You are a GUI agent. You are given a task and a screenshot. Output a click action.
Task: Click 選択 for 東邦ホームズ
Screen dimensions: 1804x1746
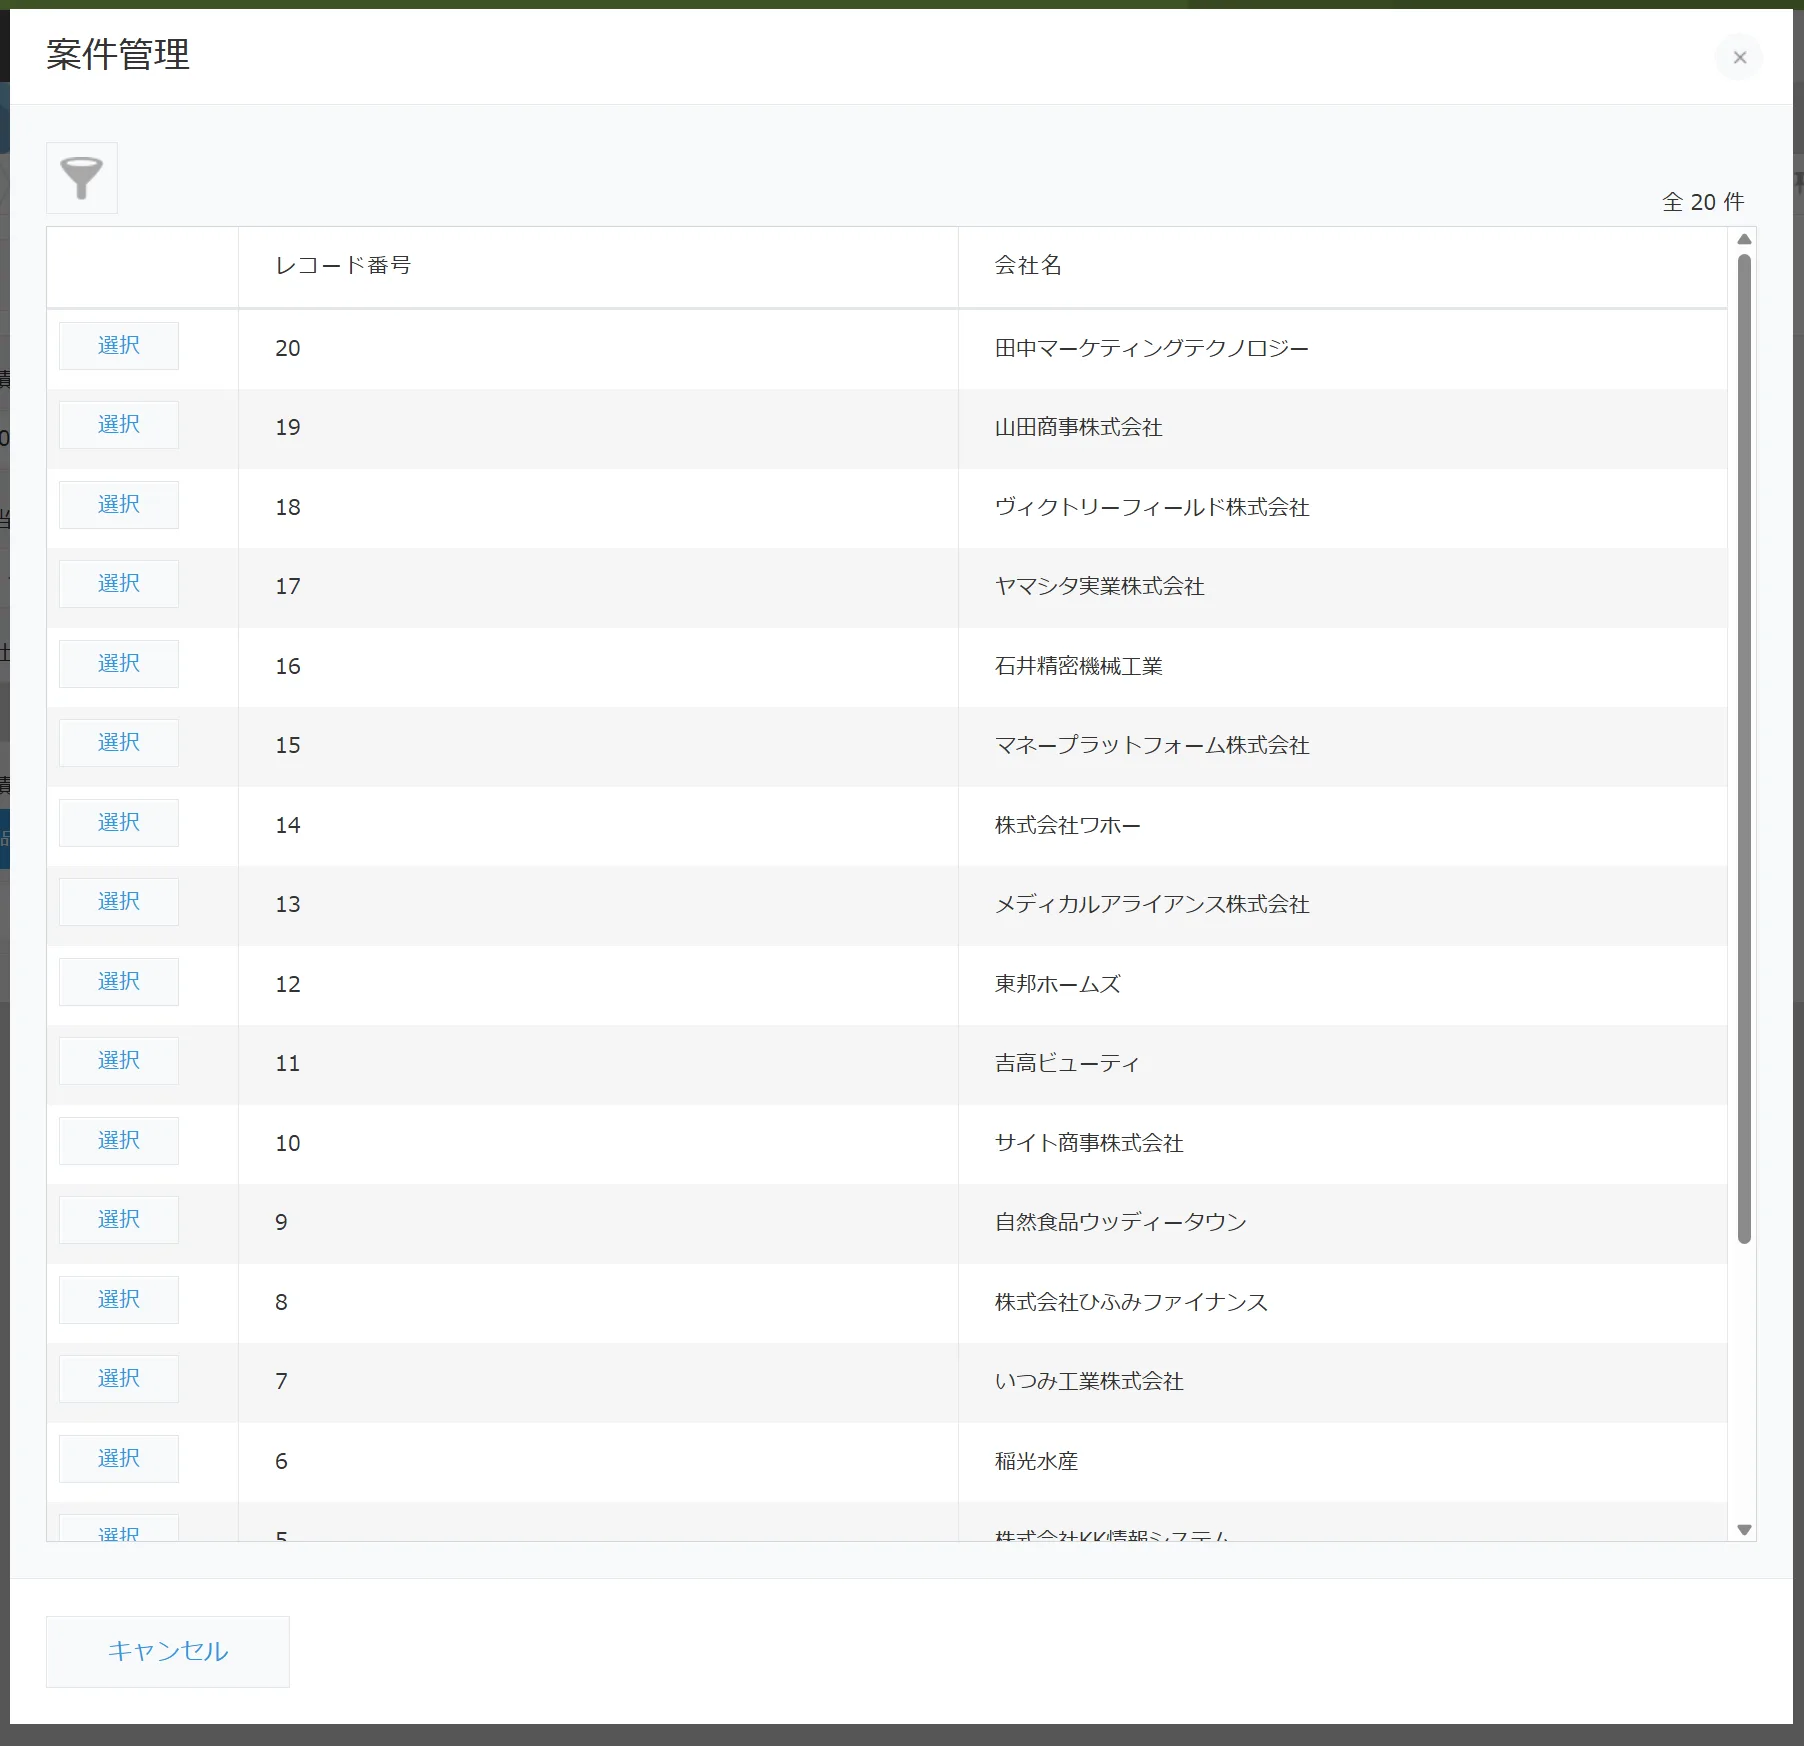tap(119, 982)
